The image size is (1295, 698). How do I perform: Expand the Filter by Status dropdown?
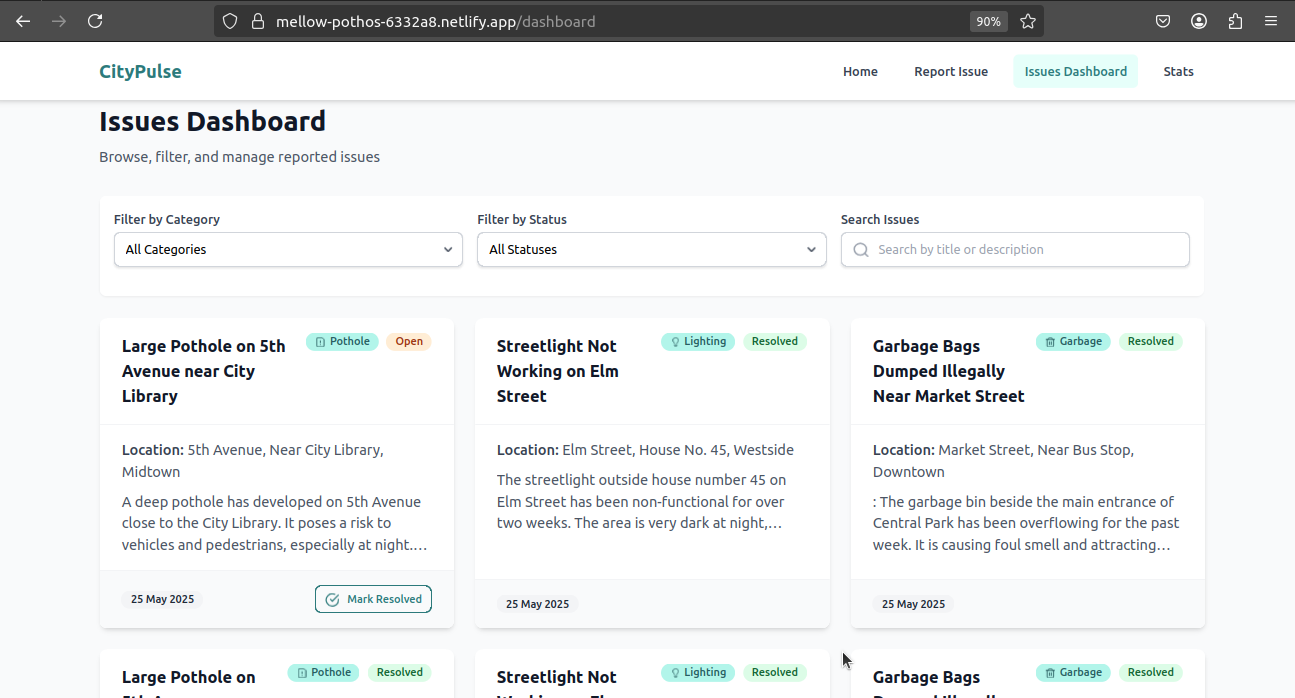tap(652, 250)
